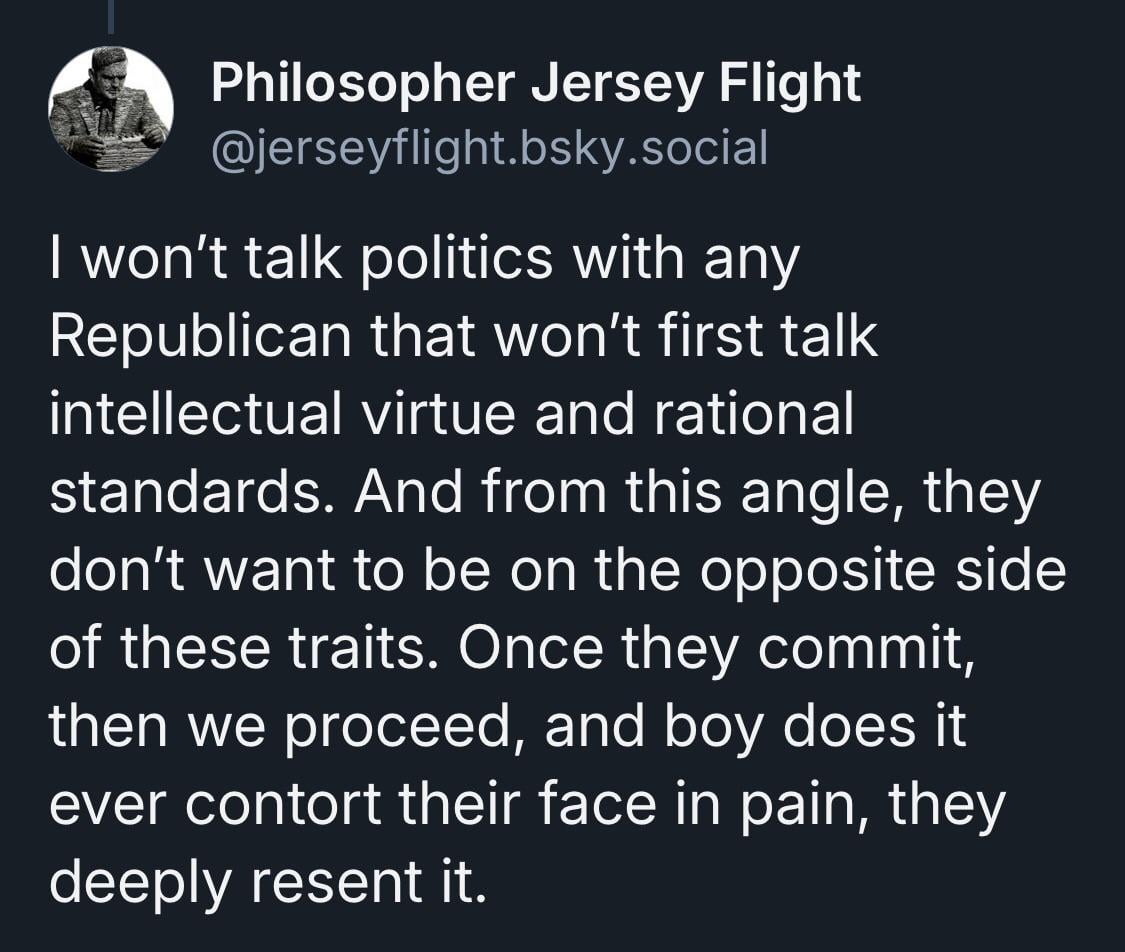This screenshot has height=952, width=1125.
Task: Click the display name Philosopher Jersey Flight
Action: [535, 83]
